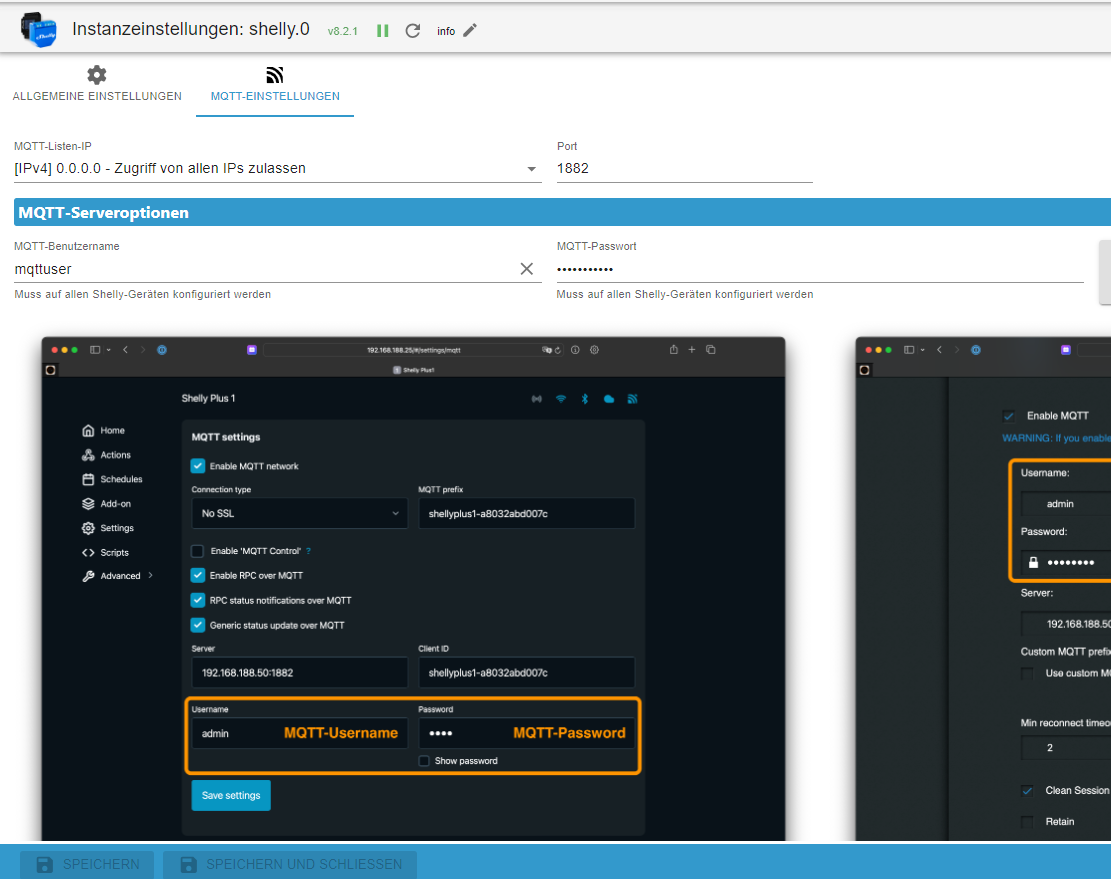This screenshot has width=1111, height=879.
Task: Click Save settings button in screenshot
Action: [231, 795]
